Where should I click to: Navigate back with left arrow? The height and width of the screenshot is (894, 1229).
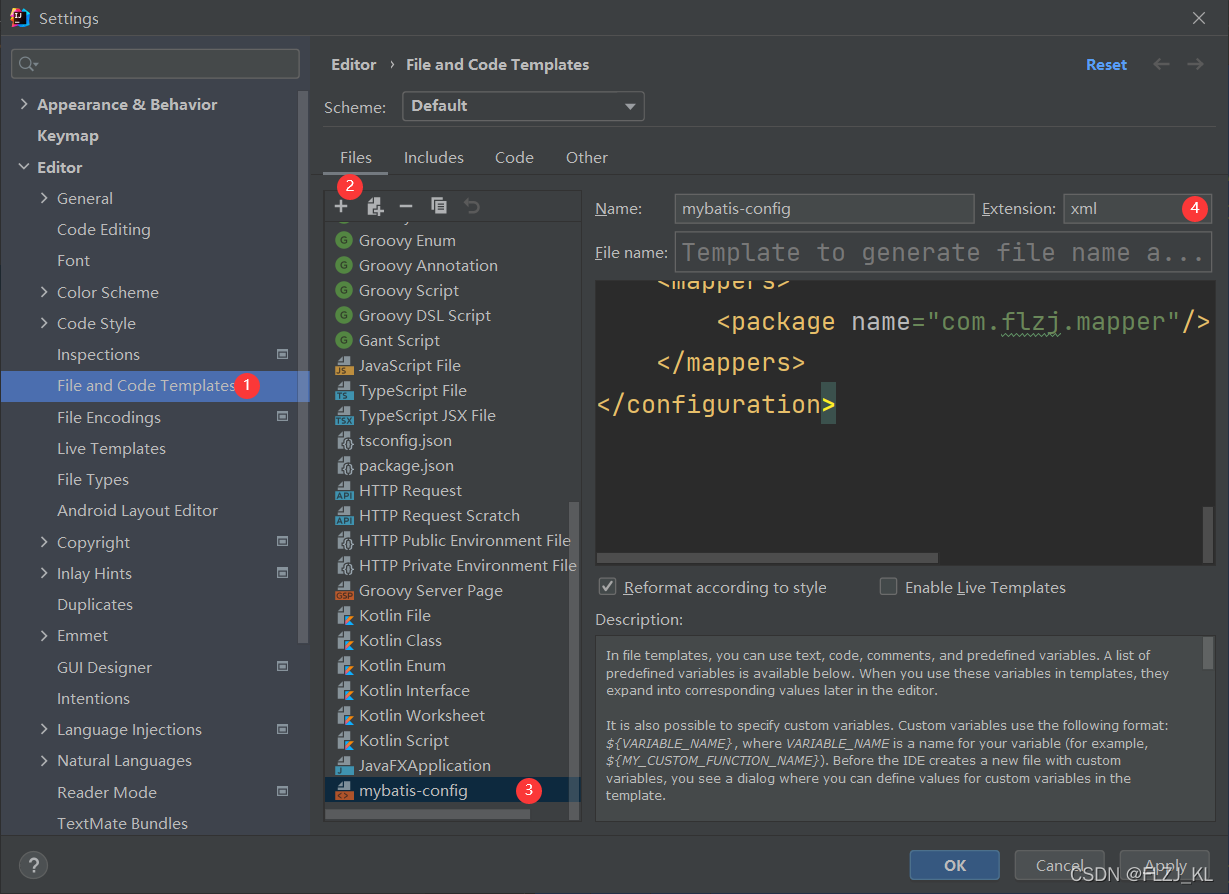point(1161,64)
